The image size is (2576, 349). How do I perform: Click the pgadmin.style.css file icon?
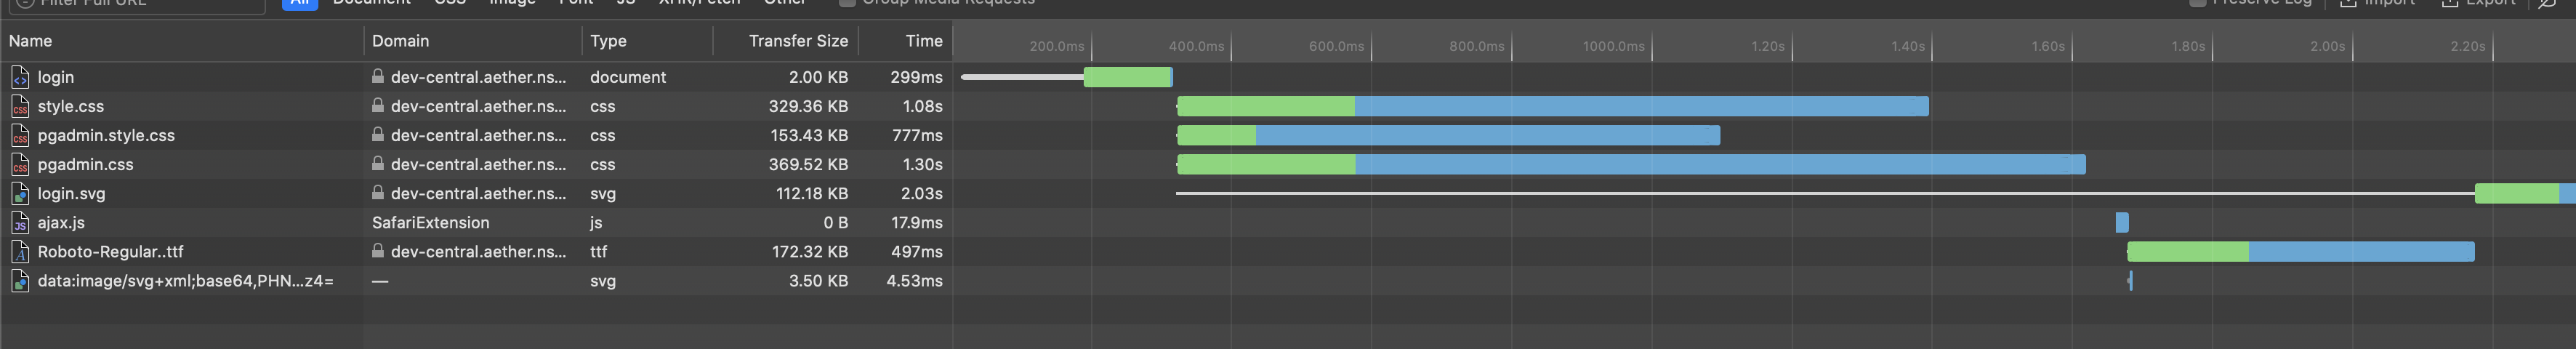tap(20, 135)
